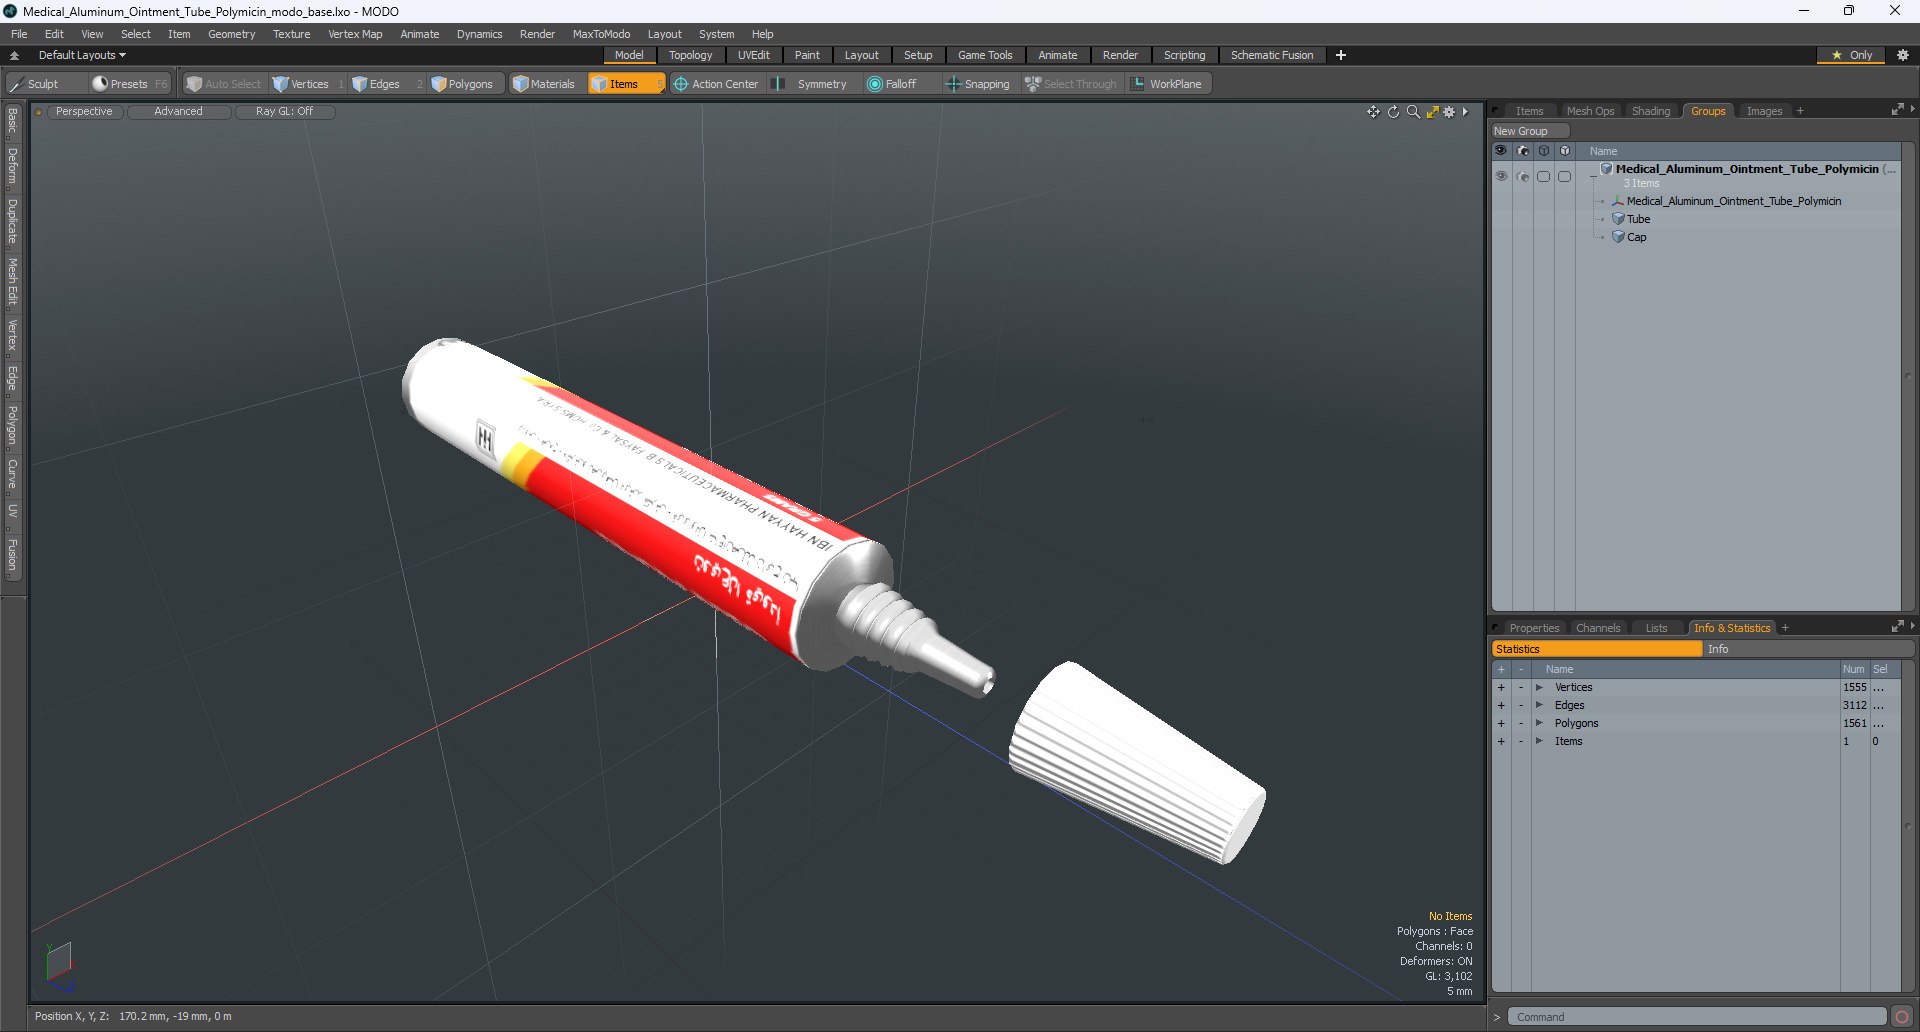Open Channels tab
The height and width of the screenshot is (1032, 1920).
click(x=1597, y=628)
